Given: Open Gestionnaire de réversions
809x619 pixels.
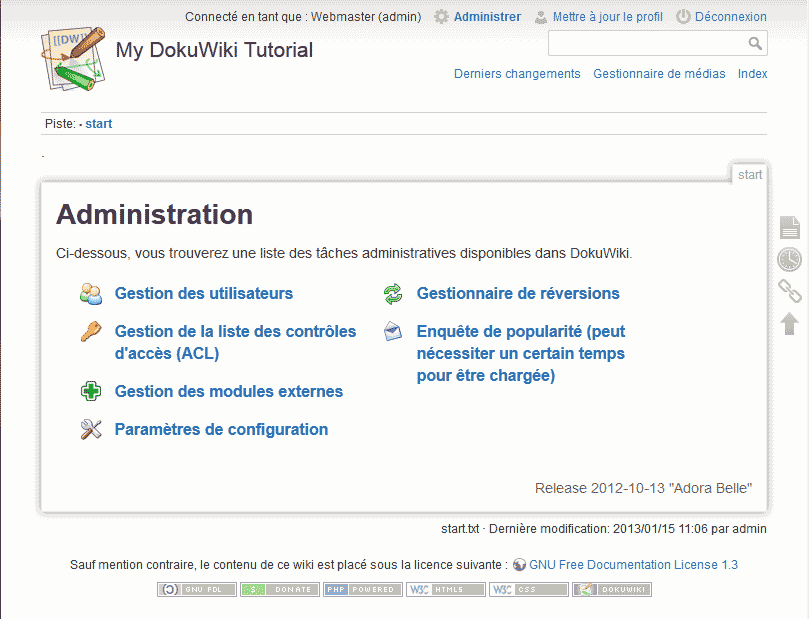Looking at the screenshot, I should (518, 294).
